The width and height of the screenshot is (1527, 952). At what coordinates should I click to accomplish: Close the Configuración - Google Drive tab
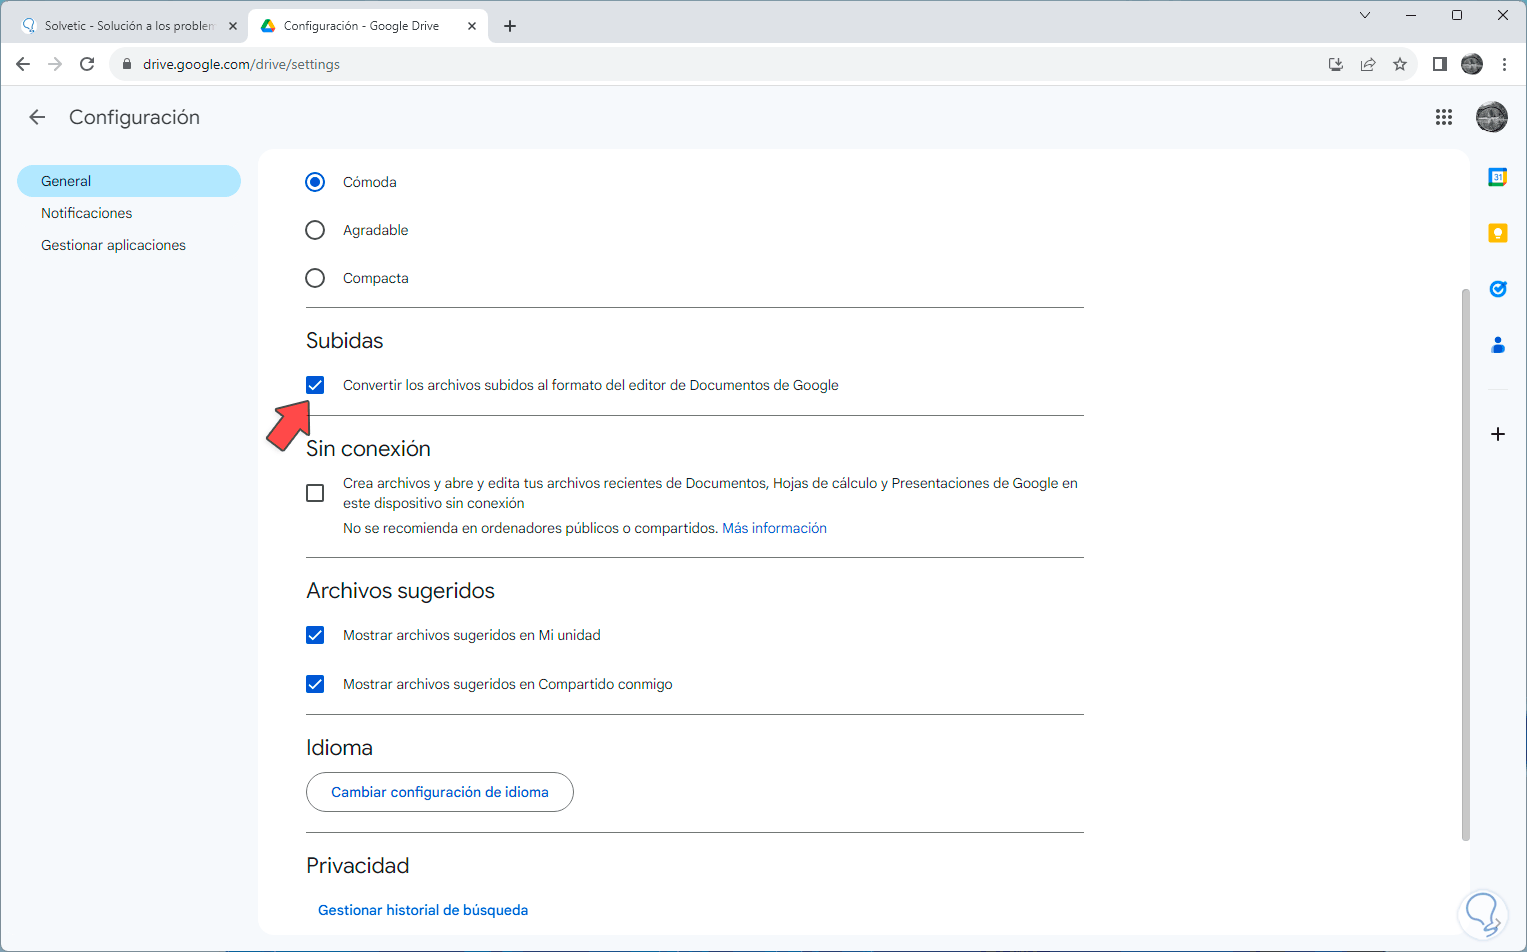point(472,26)
